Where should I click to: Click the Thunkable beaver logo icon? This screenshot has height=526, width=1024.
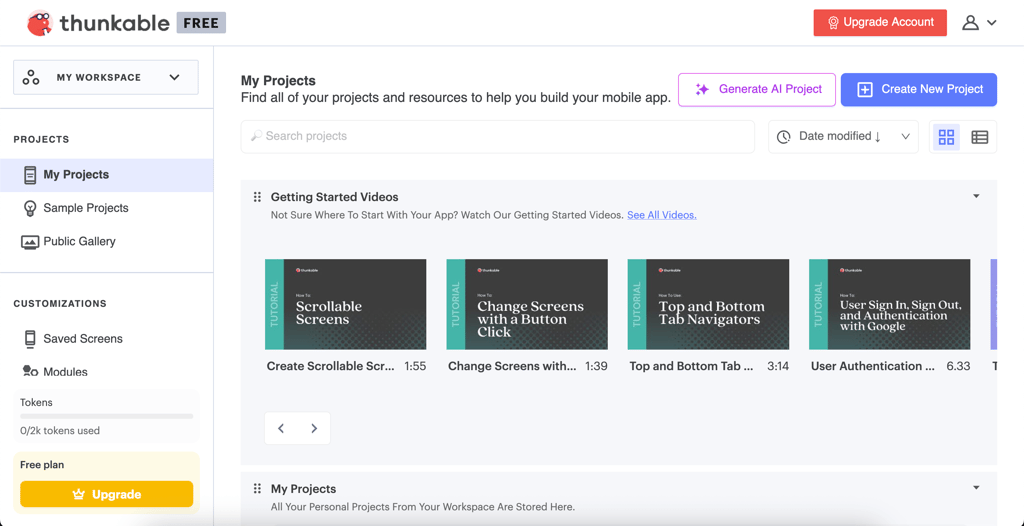click(x=40, y=23)
